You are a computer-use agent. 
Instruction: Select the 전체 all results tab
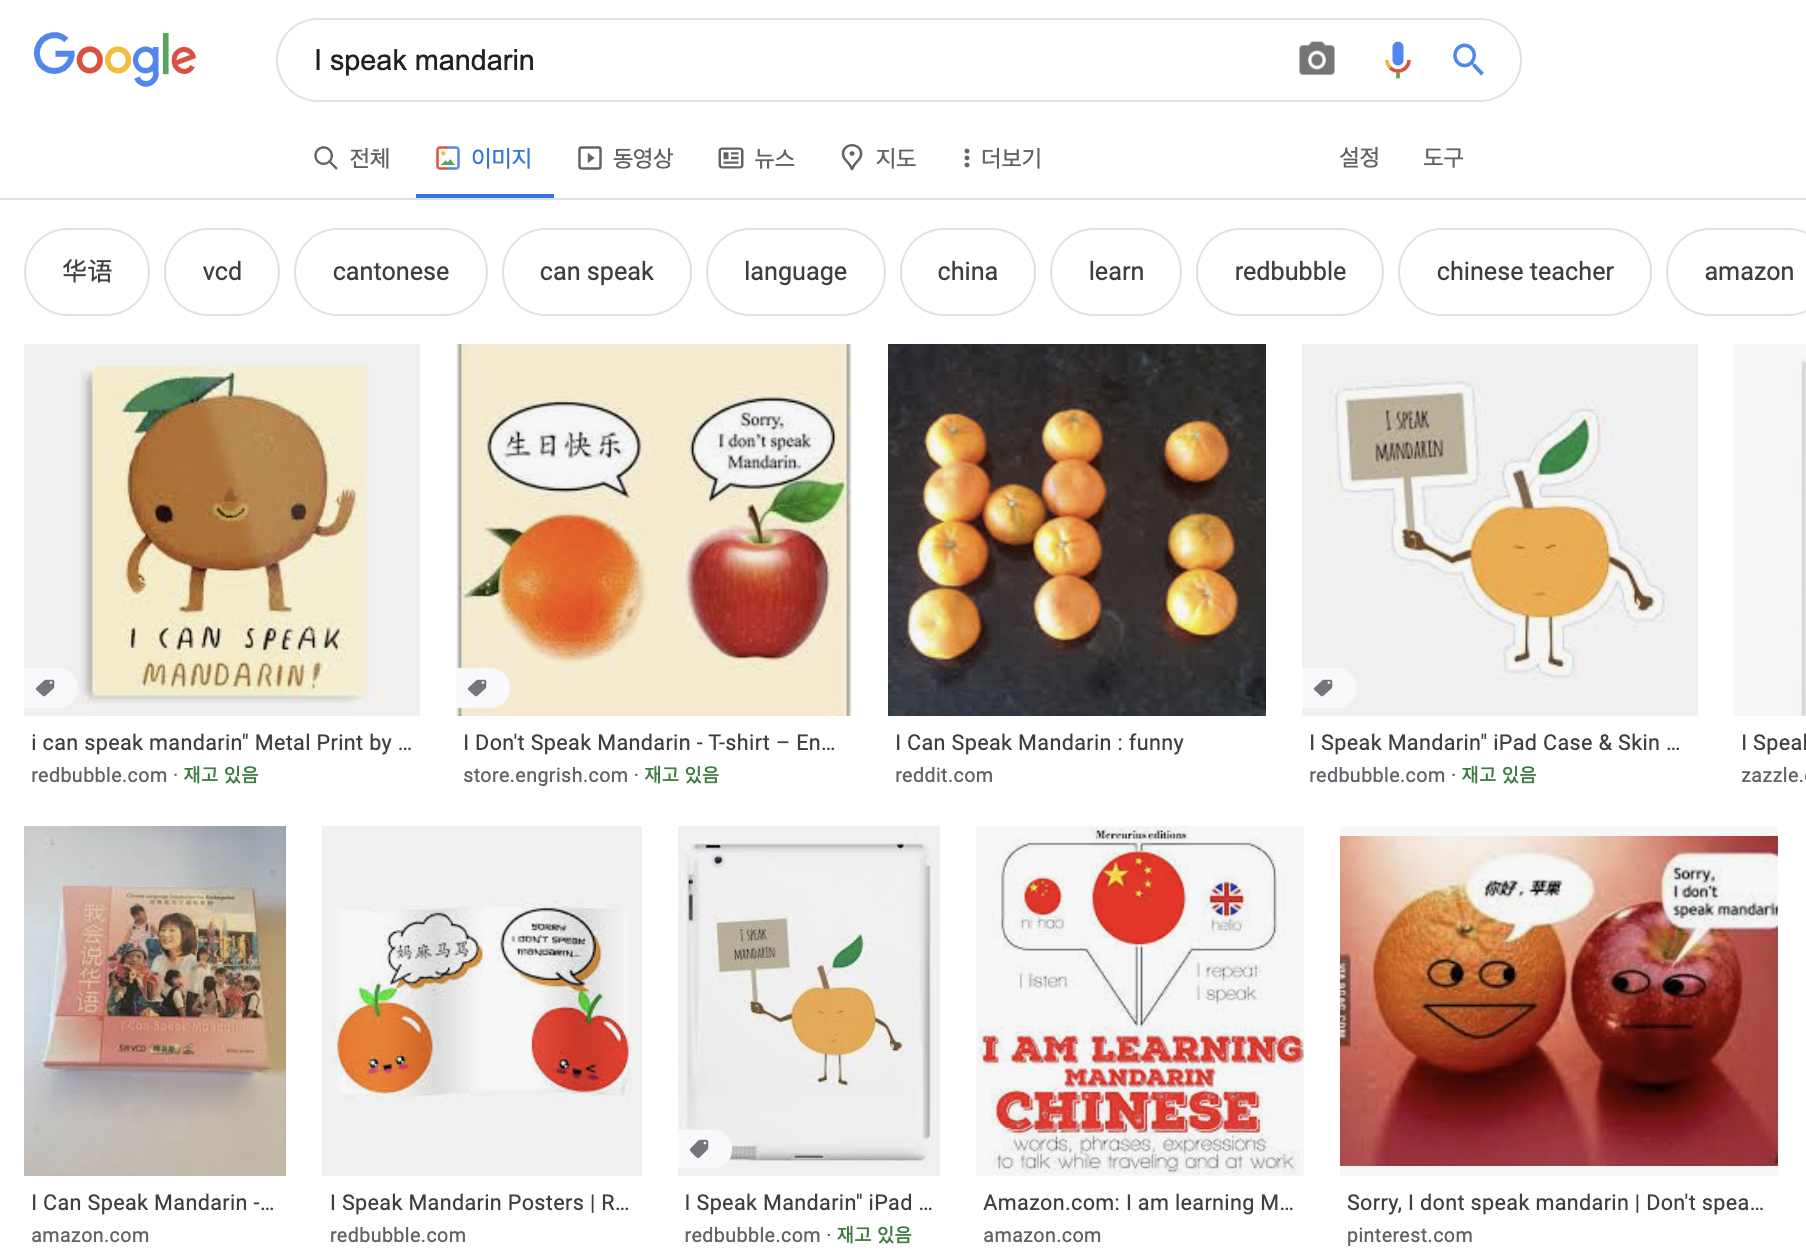coord(352,158)
